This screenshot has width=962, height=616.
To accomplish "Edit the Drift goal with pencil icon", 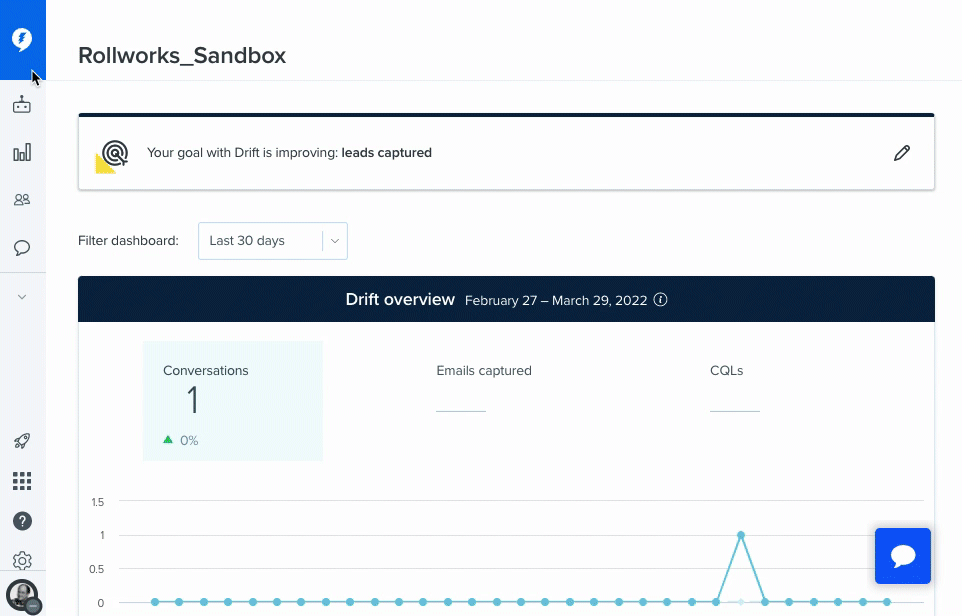I will (902, 153).
